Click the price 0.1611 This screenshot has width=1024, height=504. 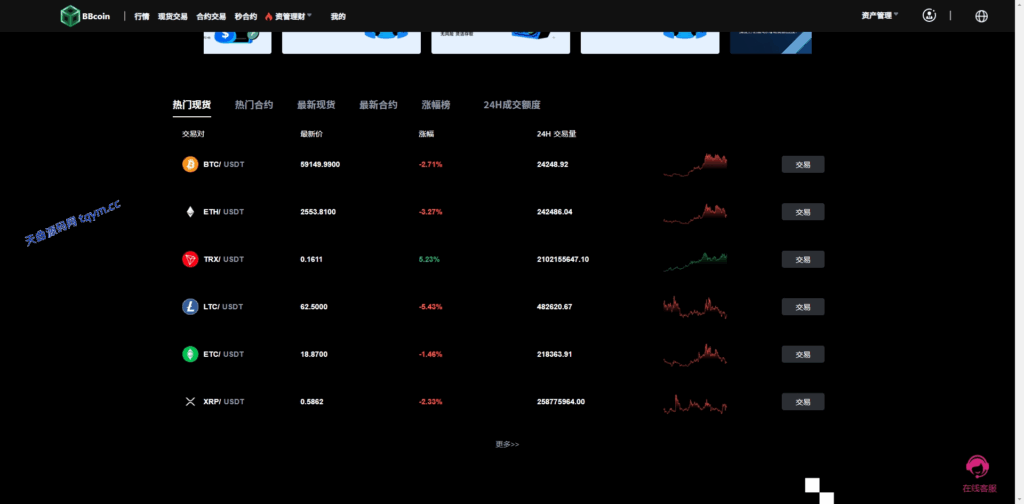(312, 259)
